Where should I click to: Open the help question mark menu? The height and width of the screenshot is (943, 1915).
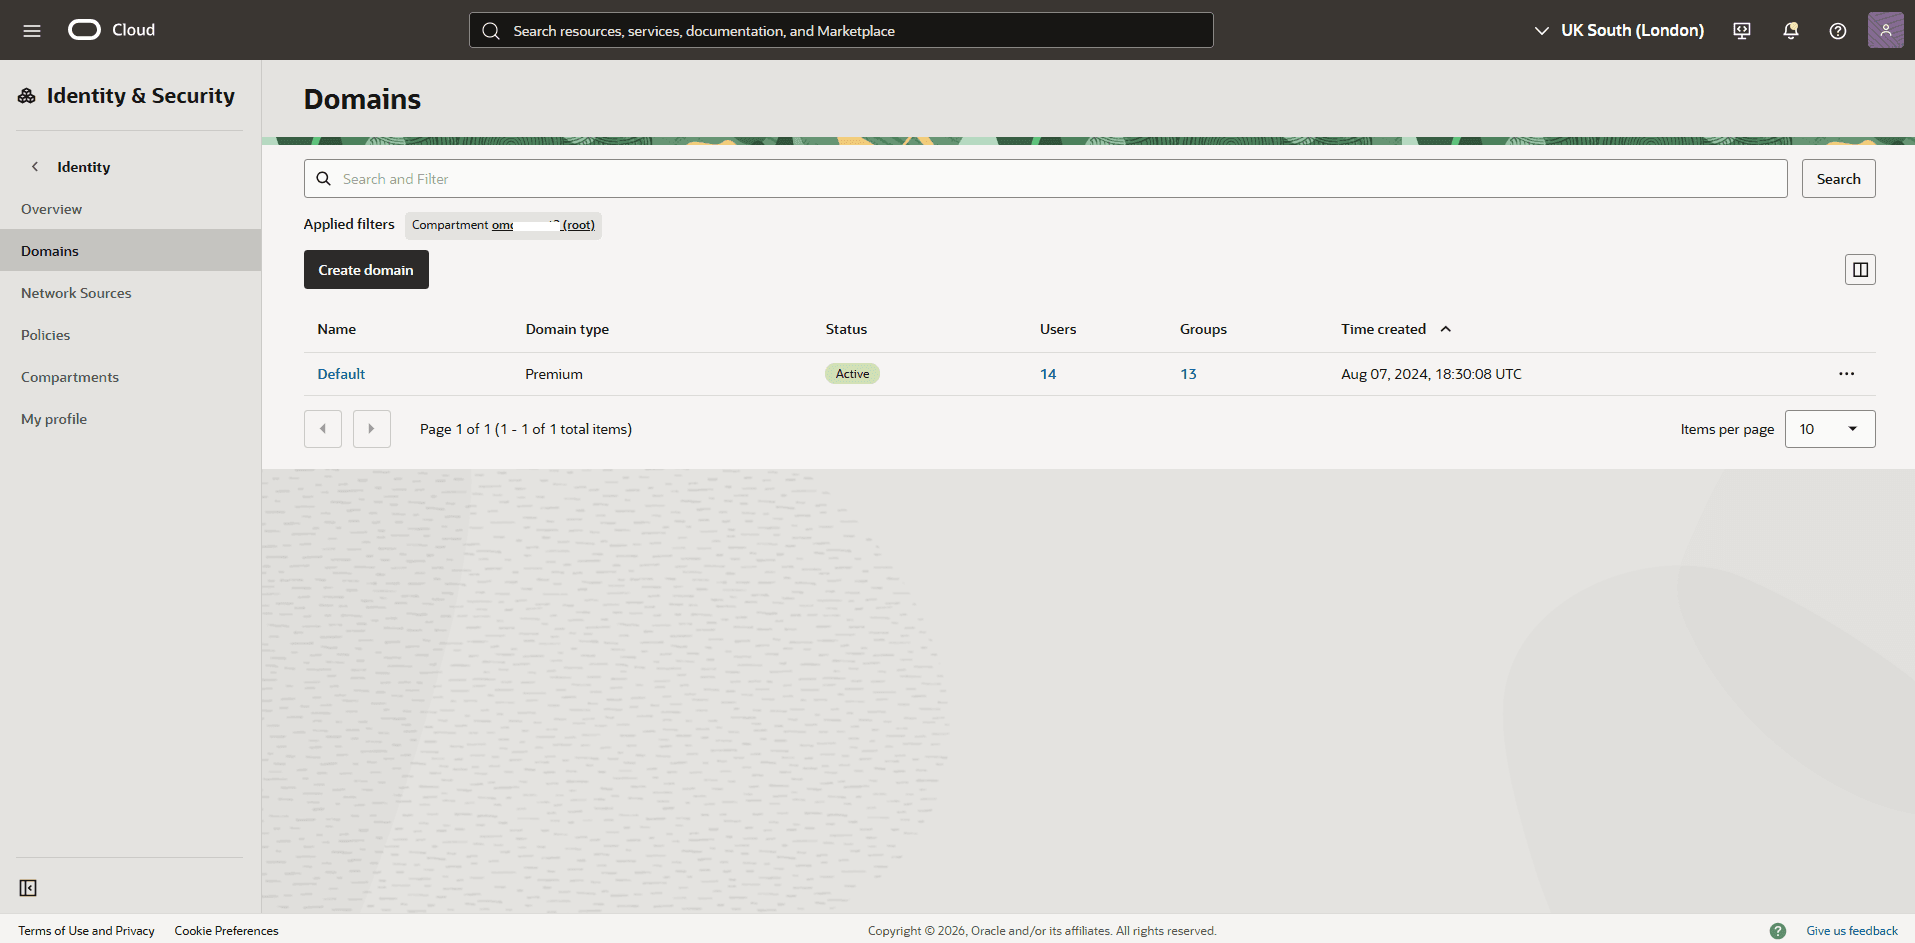(x=1838, y=31)
